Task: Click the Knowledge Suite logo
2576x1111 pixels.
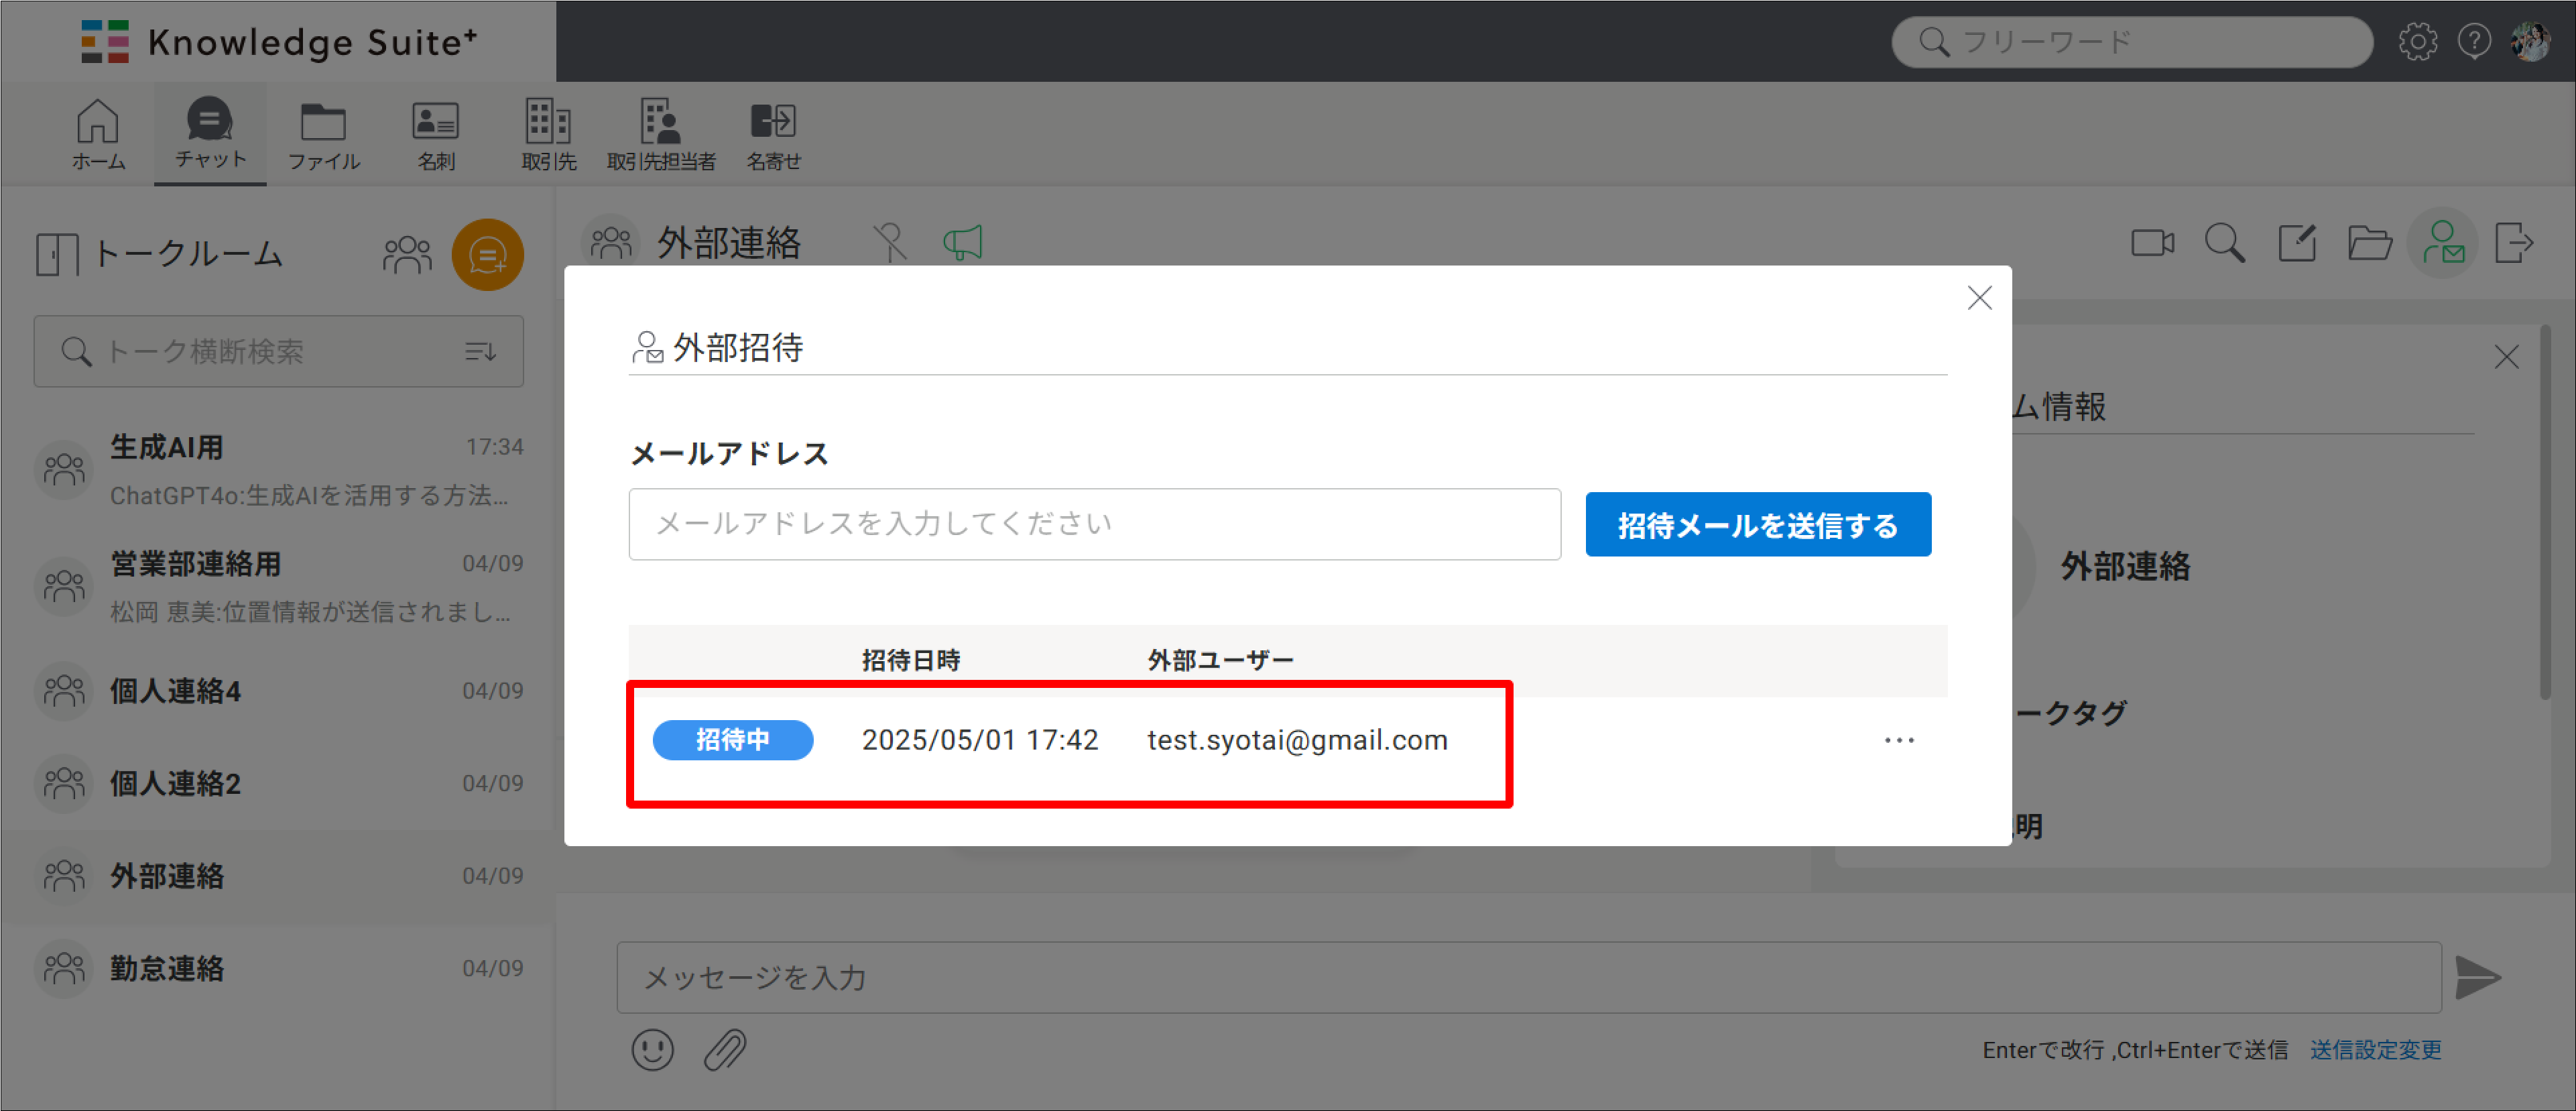Action: pyautogui.click(x=279, y=41)
